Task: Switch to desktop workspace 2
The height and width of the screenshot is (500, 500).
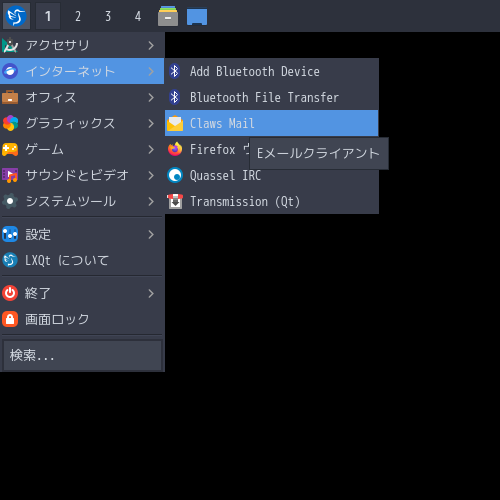Action: point(78,16)
